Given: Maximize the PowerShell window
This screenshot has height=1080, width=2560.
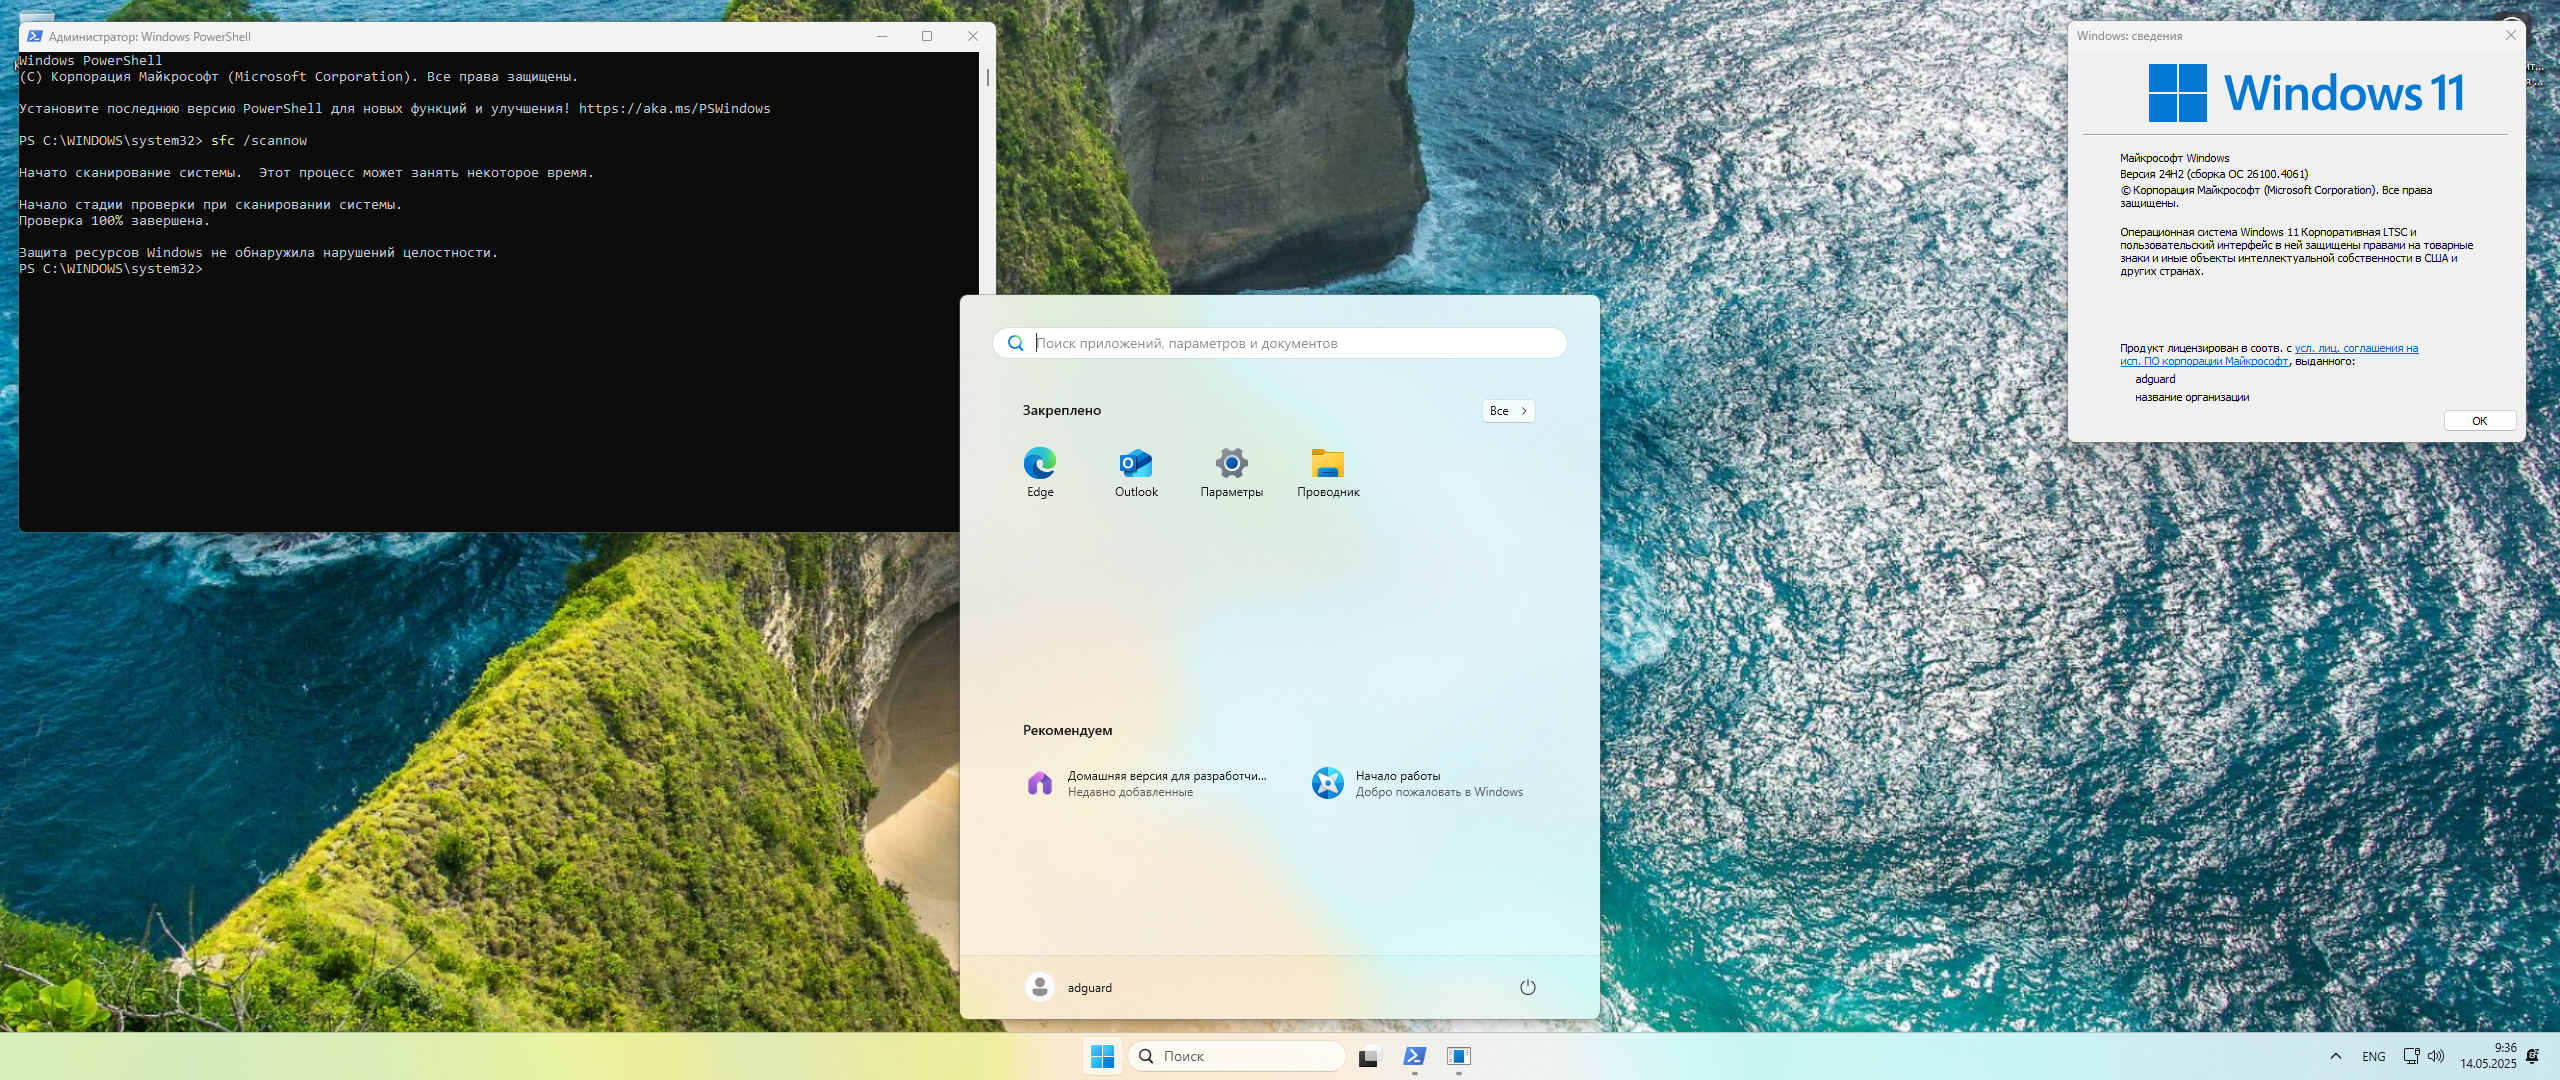Looking at the screenshot, I should 927,36.
